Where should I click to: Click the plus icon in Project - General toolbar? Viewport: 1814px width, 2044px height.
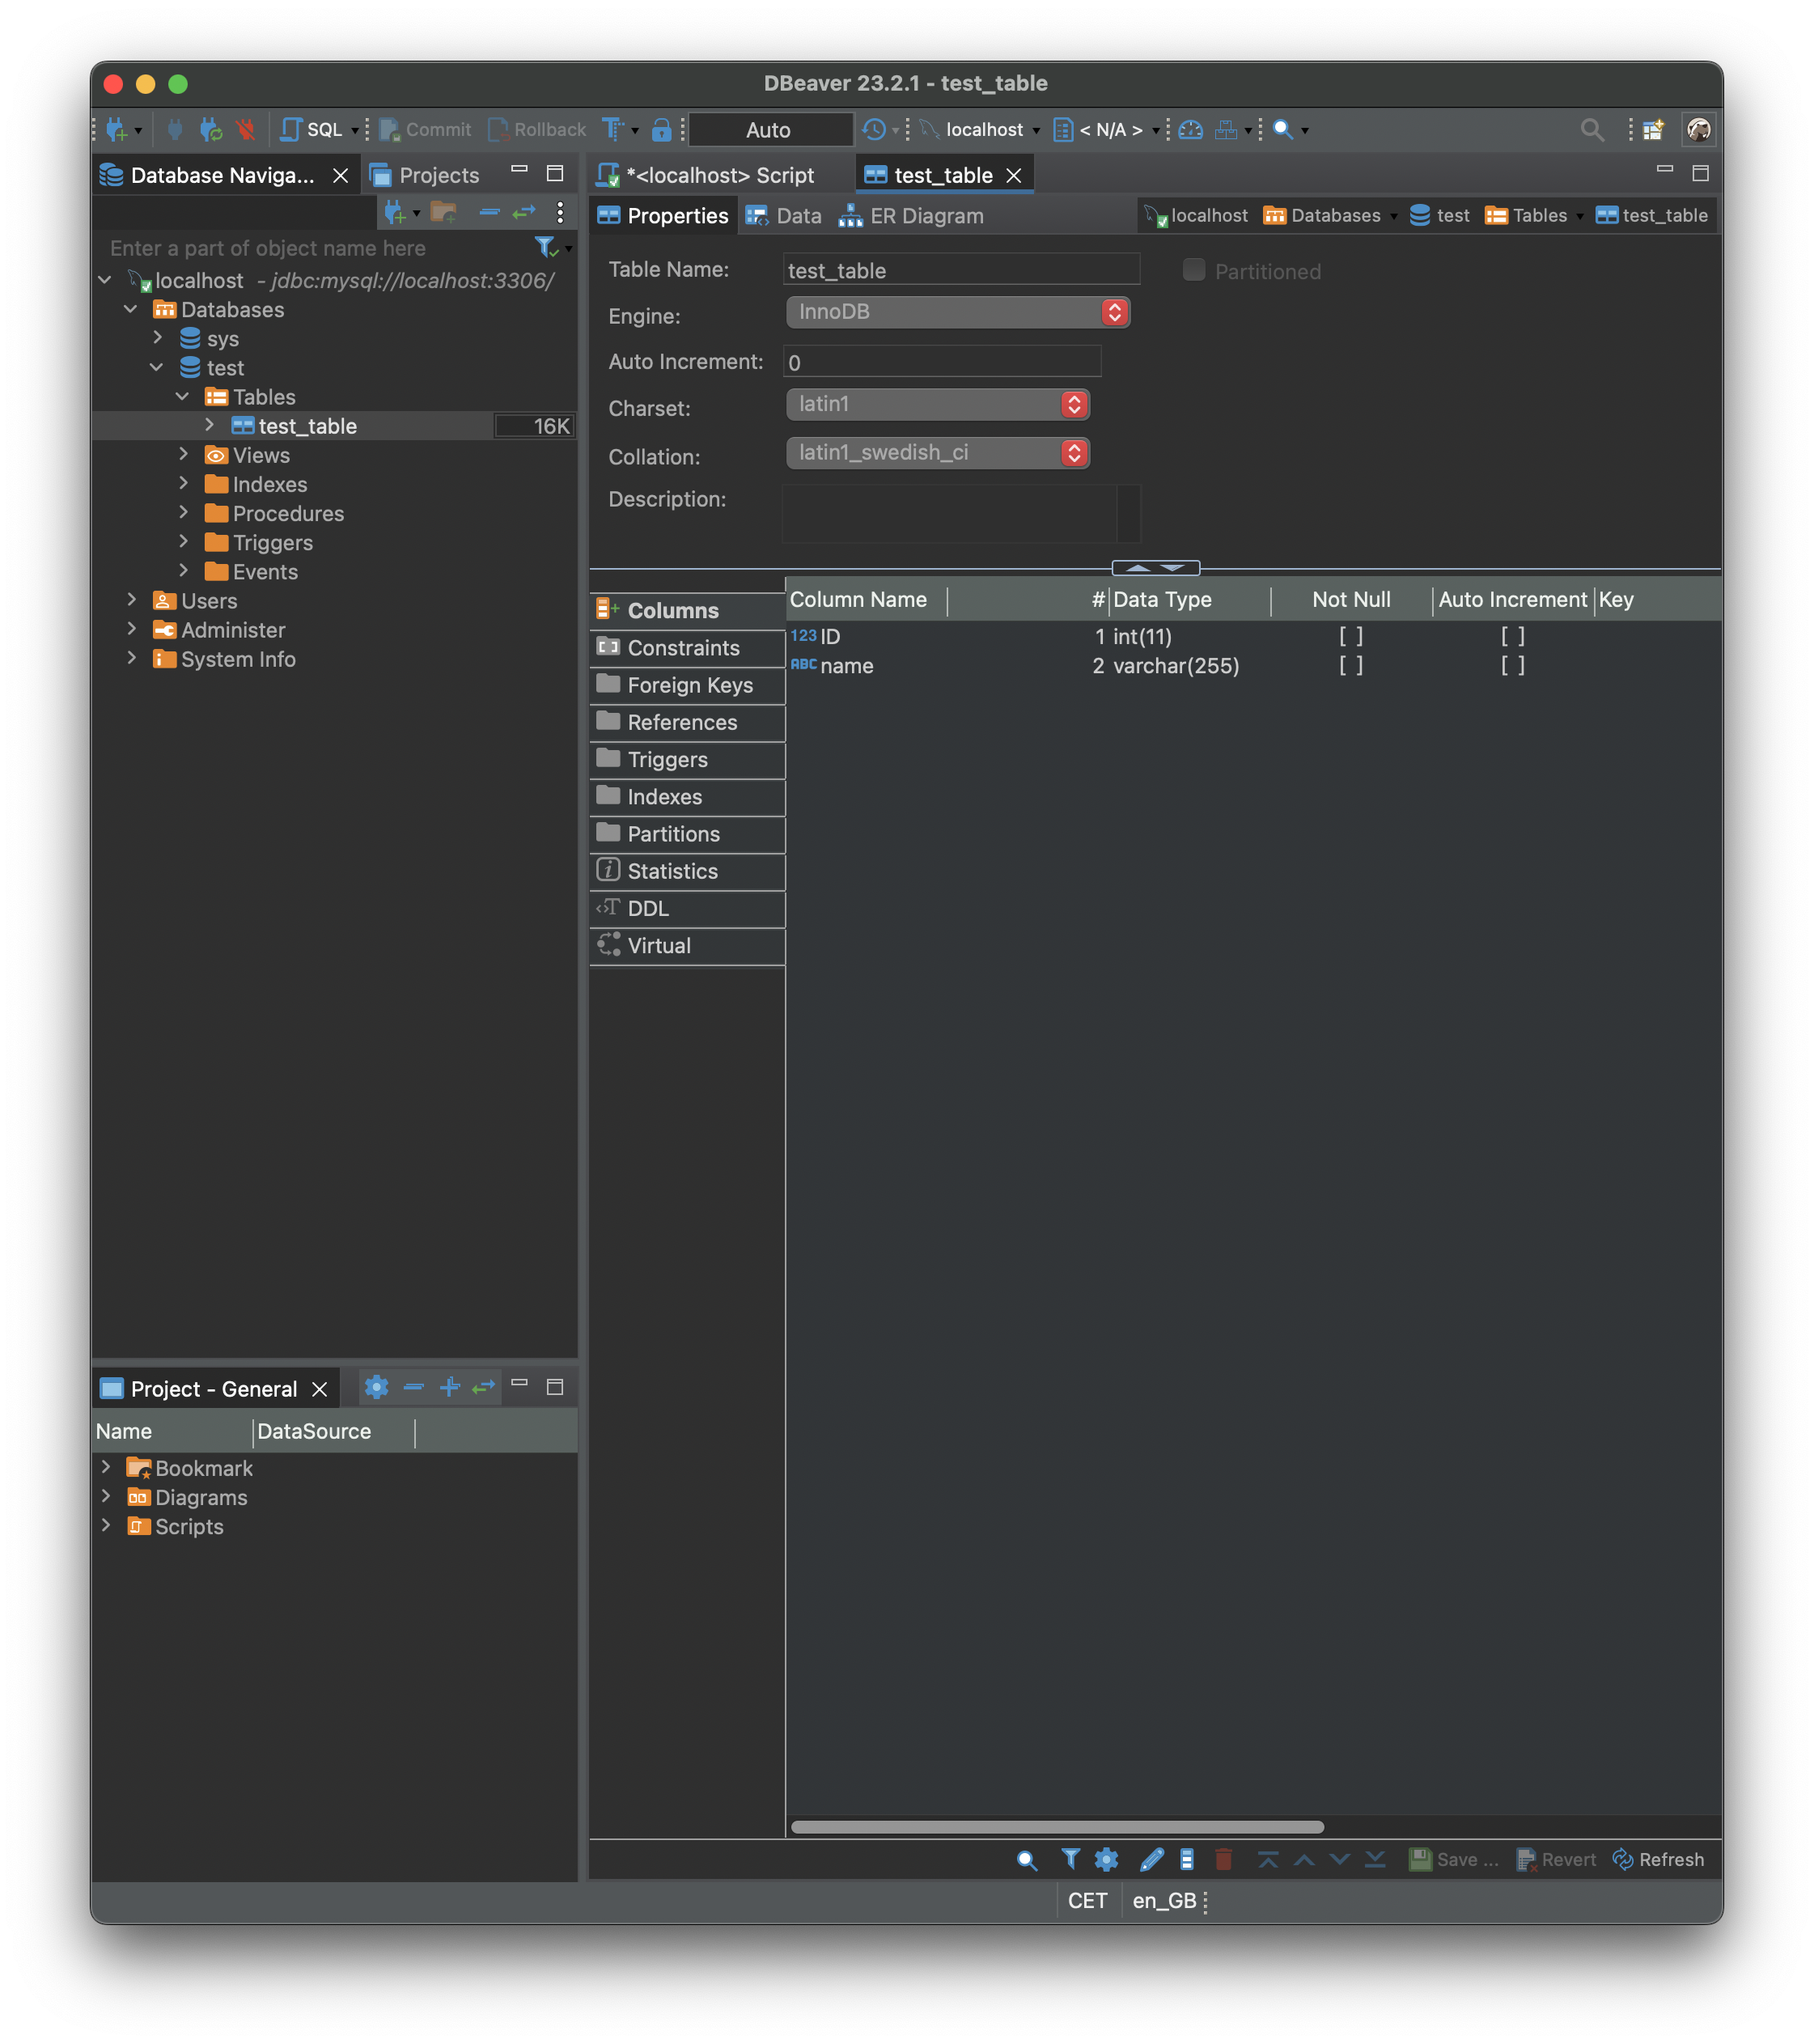[x=450, y=1387]
